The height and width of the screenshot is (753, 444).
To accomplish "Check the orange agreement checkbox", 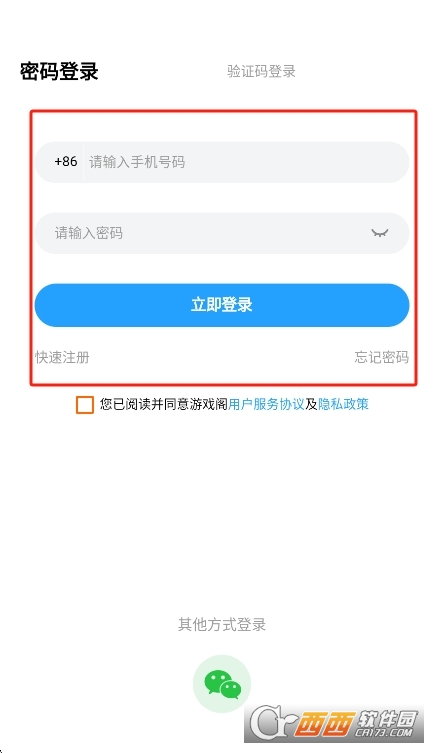I will click(85, 404).
